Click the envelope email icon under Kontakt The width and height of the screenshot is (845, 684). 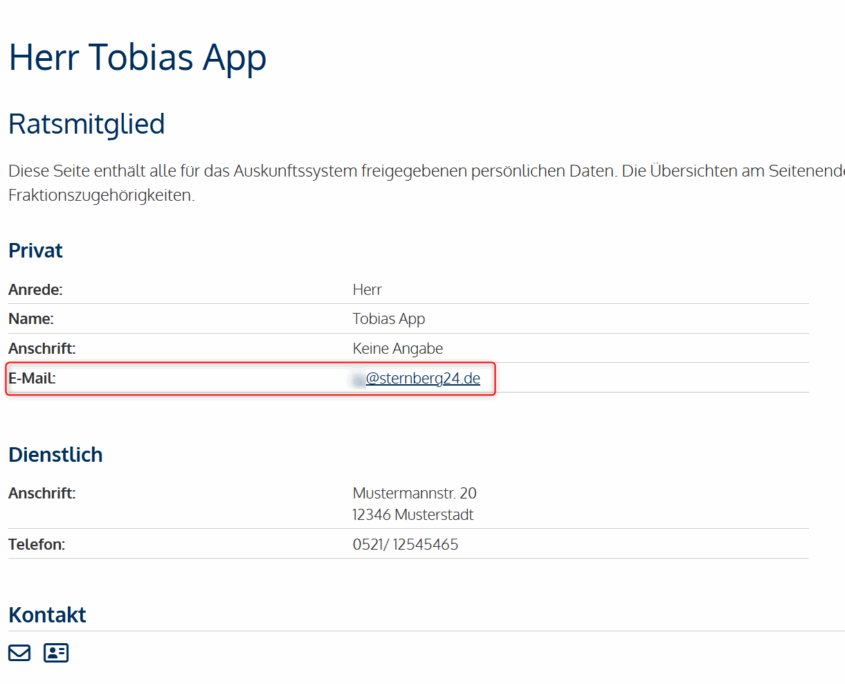click(19, 653)
